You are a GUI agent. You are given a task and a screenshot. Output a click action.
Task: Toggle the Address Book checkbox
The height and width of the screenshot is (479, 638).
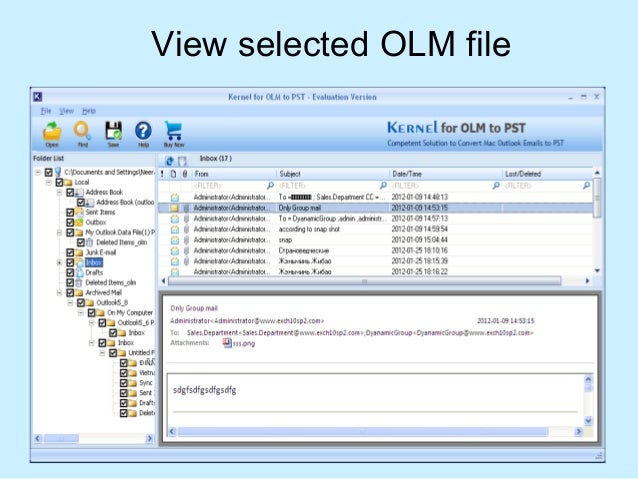click(70, 192)
